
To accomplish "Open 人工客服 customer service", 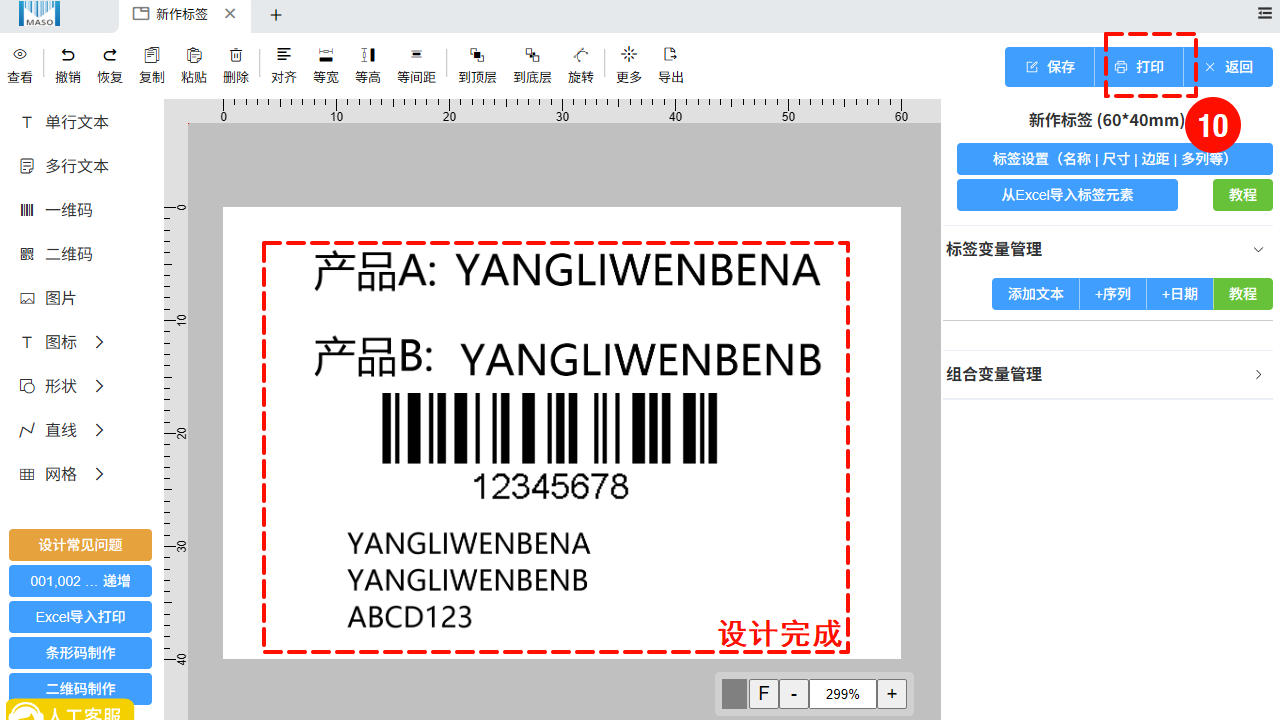I will (71, 712).
